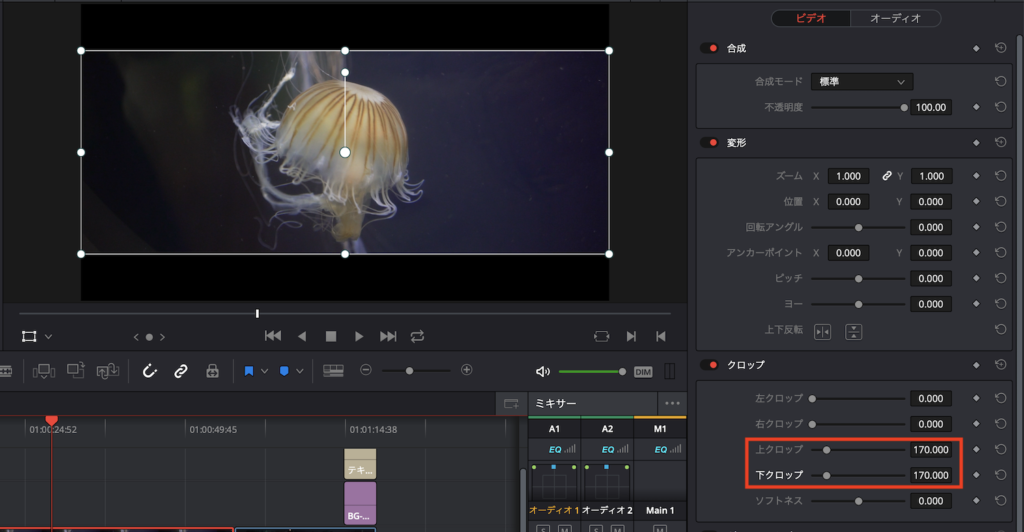
Task: Toggle the 変形 section switch
Action: 711,143
